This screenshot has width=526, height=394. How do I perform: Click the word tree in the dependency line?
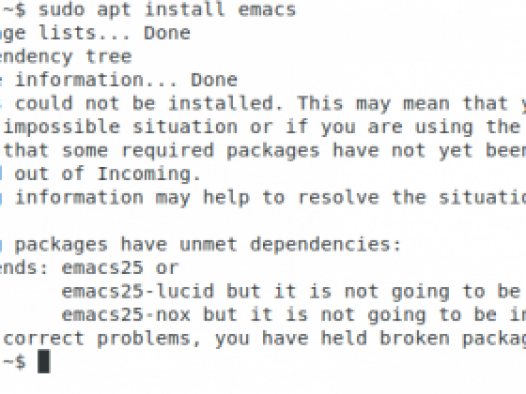[x=109, y=56]
